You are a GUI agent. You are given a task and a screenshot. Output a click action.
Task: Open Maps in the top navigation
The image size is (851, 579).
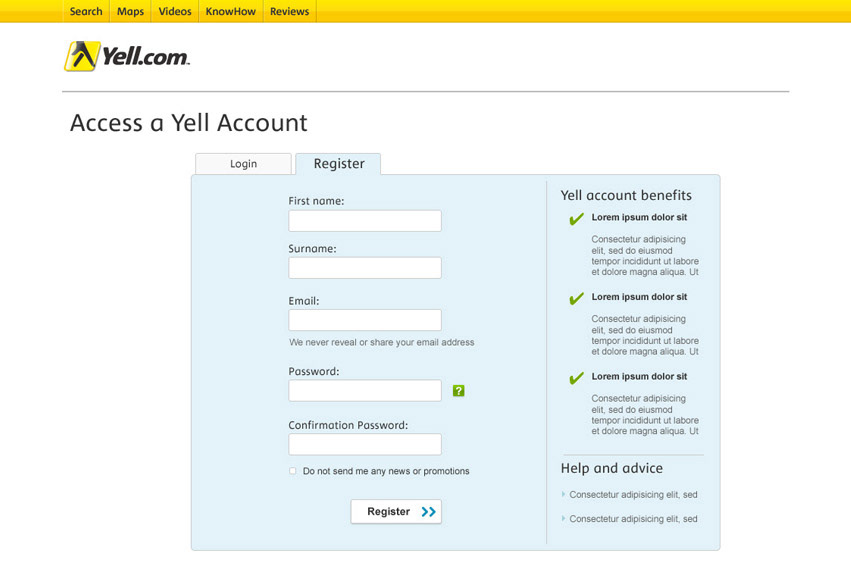(130, 11)
